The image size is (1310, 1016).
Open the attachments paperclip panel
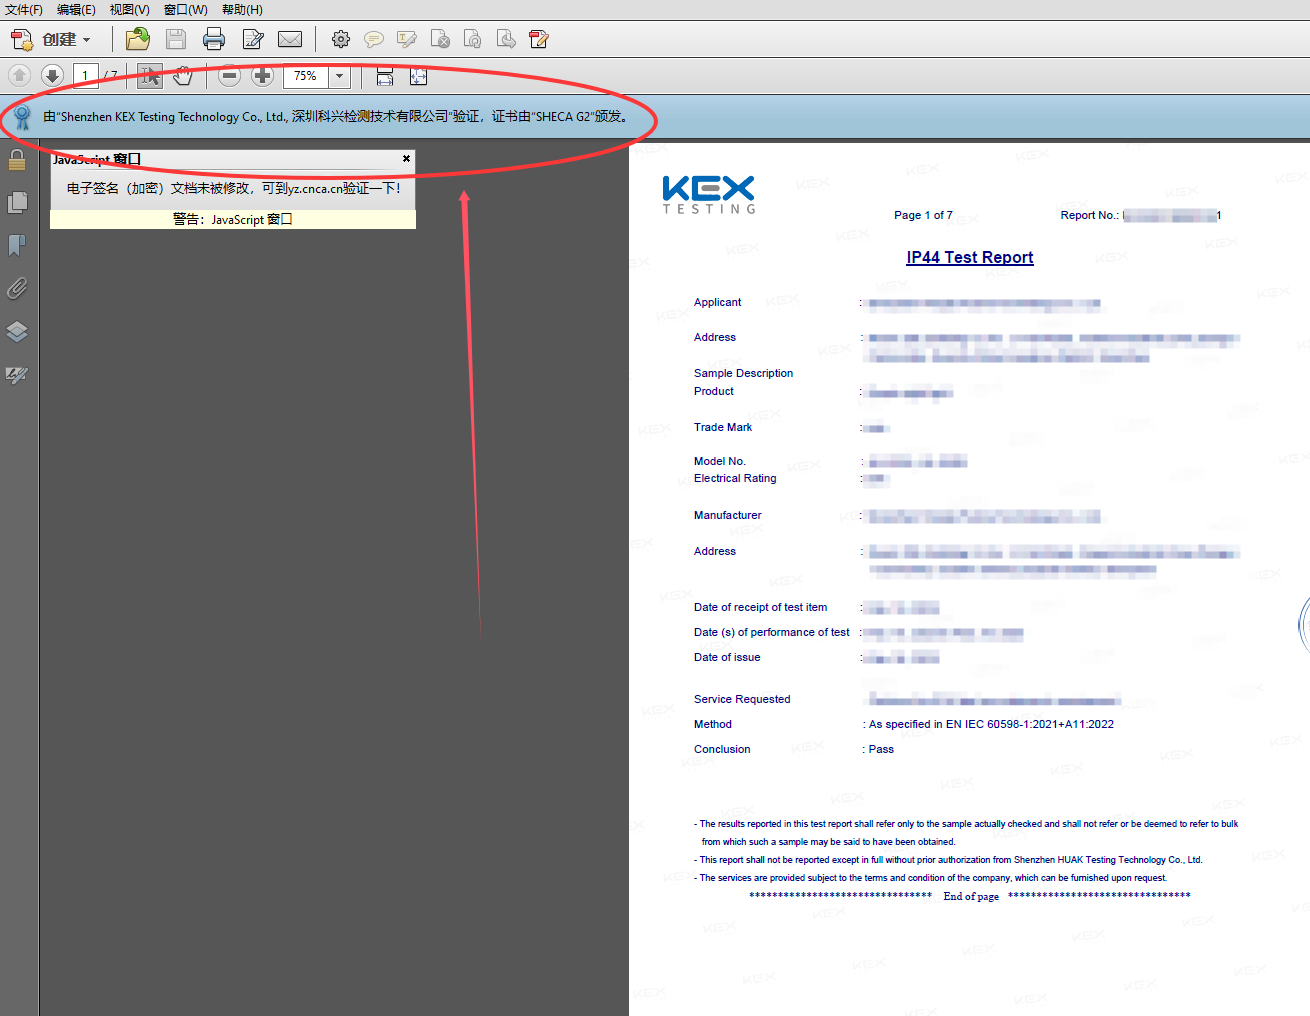[17, 289]
